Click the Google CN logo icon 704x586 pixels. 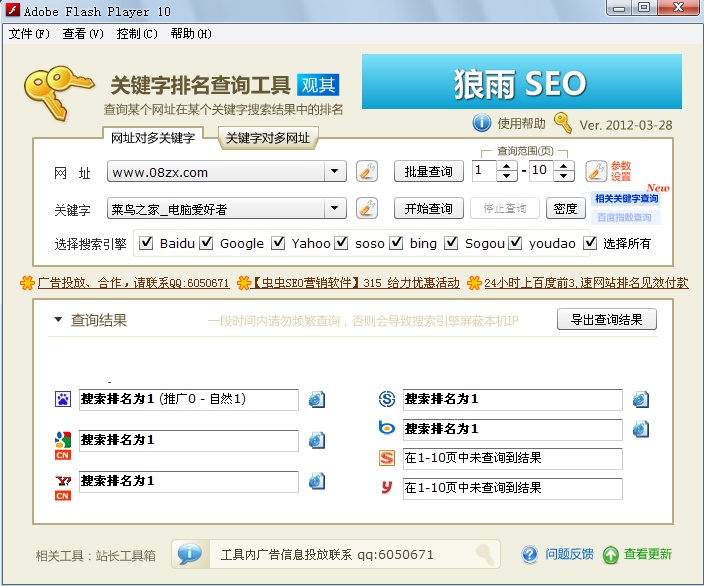63,445
